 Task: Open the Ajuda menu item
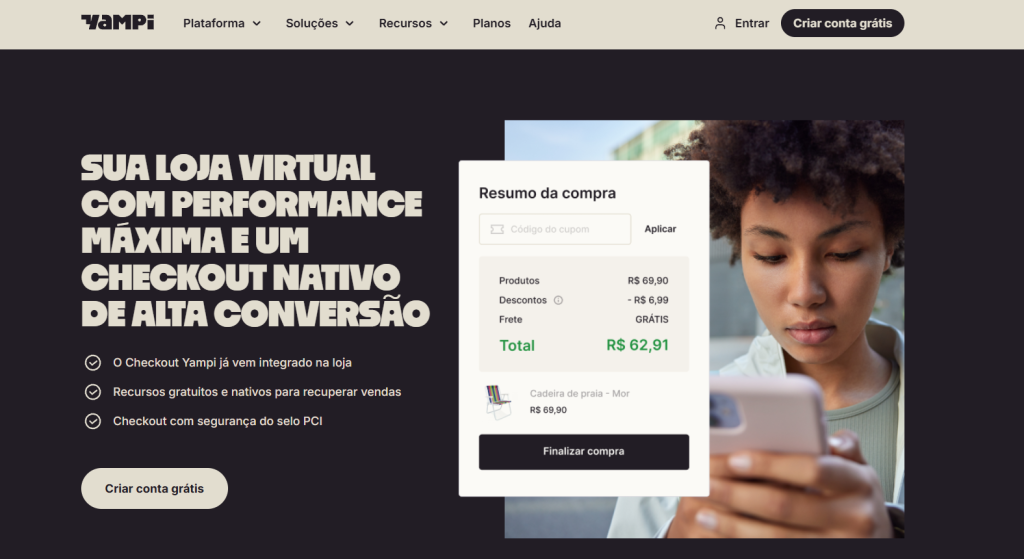tap(545, 24)
